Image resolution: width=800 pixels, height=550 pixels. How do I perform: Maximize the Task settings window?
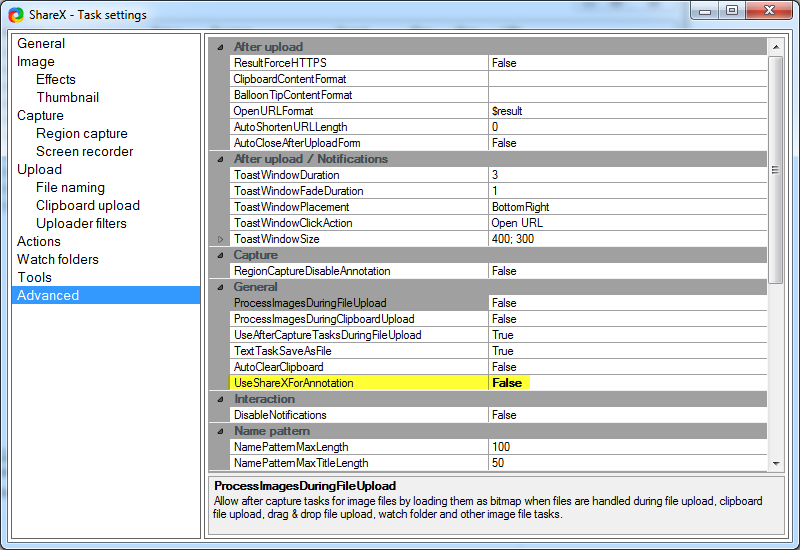click(732, 11)
